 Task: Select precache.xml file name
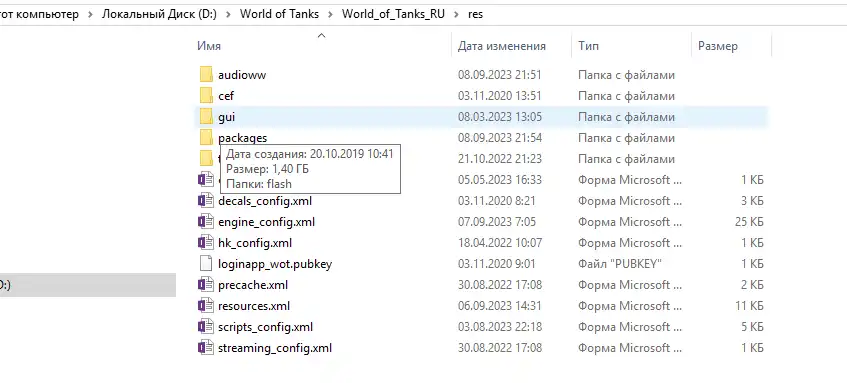pos(253,285)
